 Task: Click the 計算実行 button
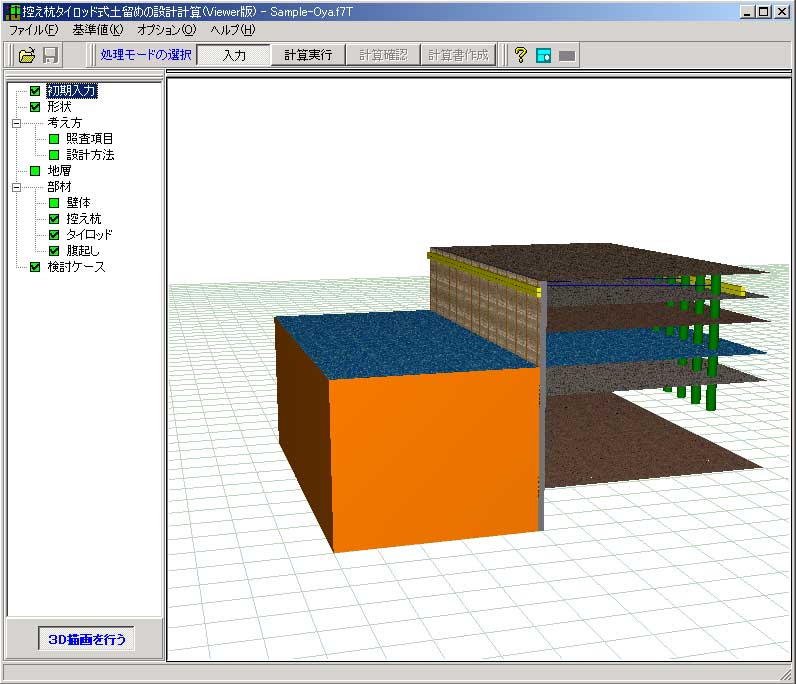[x=308, y=55]
